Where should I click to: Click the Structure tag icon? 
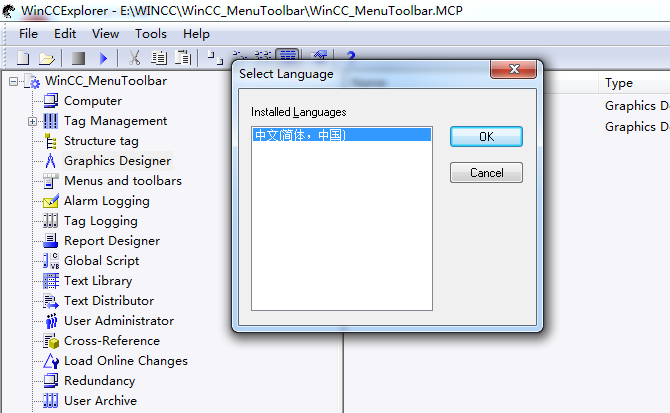(x=50, y=141)
